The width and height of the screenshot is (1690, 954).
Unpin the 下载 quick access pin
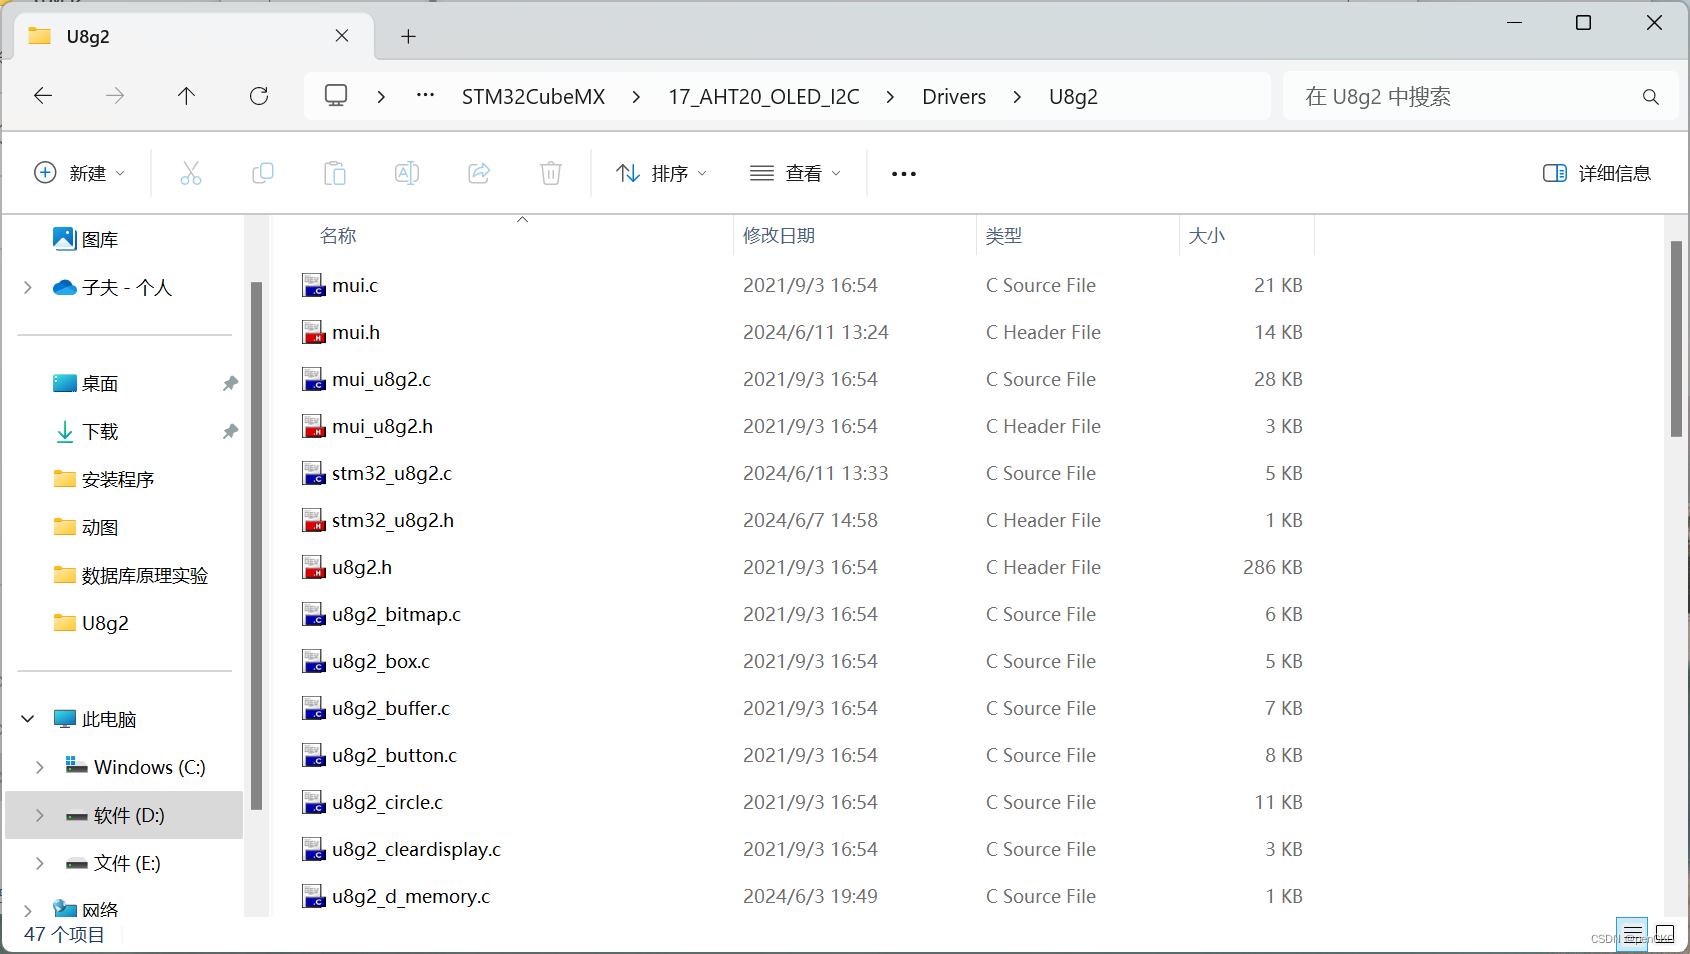tap(230, 431)
